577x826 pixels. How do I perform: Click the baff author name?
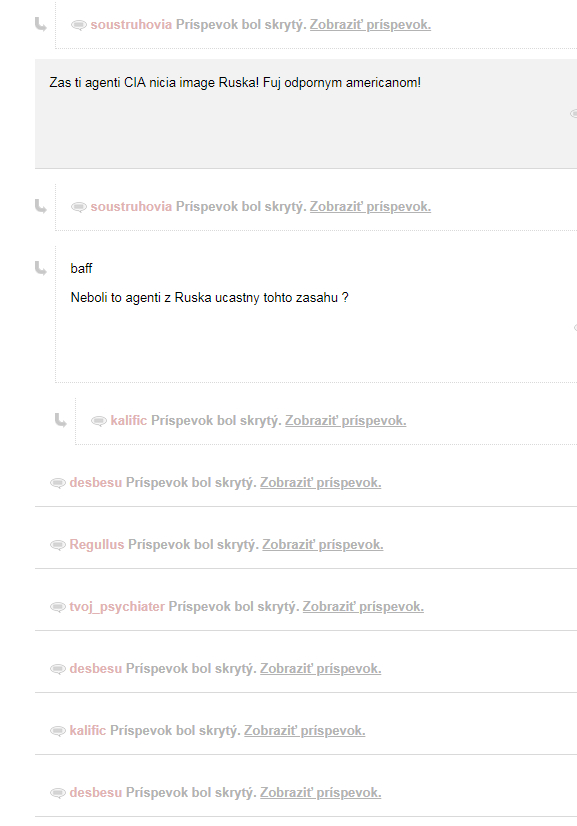81,268
